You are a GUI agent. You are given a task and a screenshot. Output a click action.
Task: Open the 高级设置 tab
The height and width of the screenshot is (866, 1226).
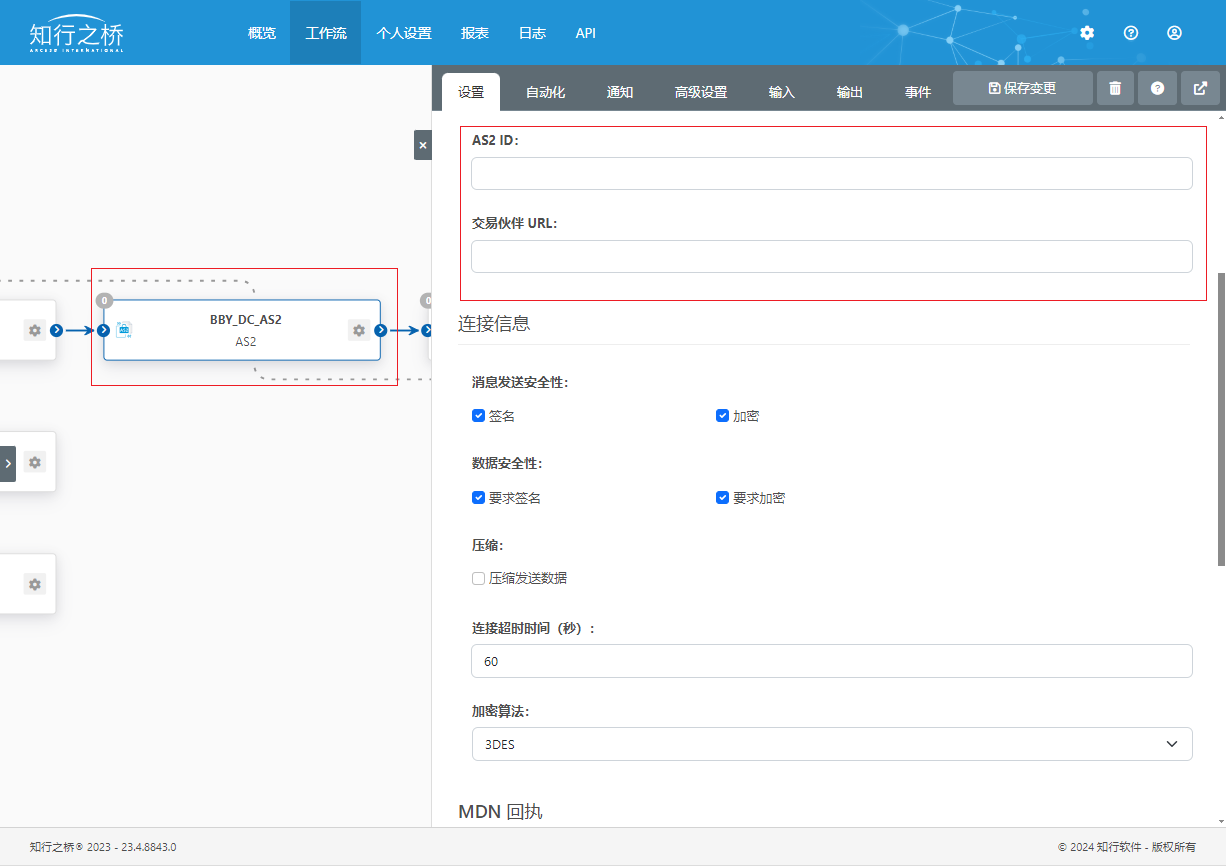pos(700,92)
